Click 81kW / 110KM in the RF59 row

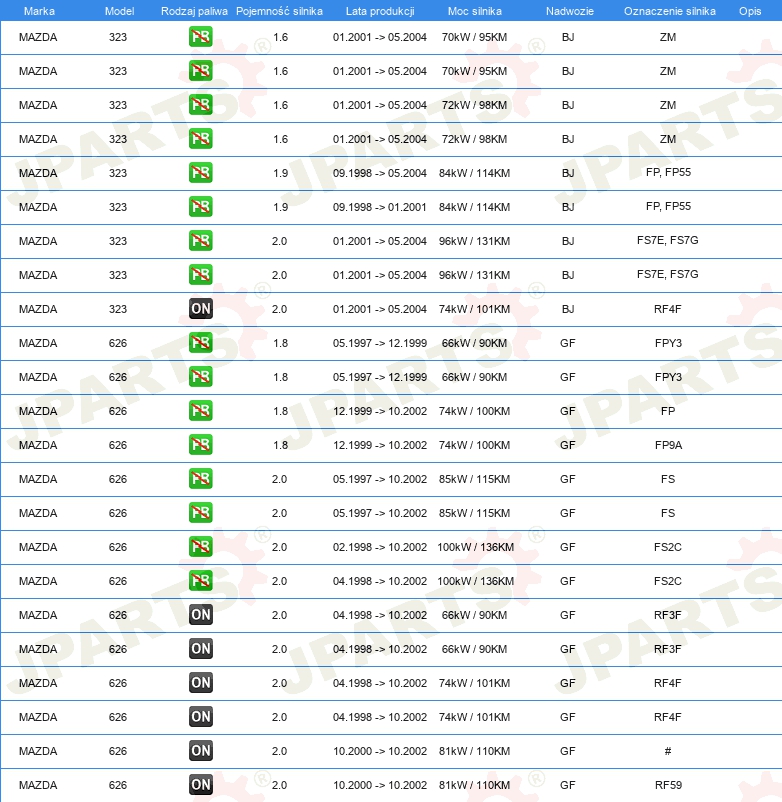[x=474, y=785]
